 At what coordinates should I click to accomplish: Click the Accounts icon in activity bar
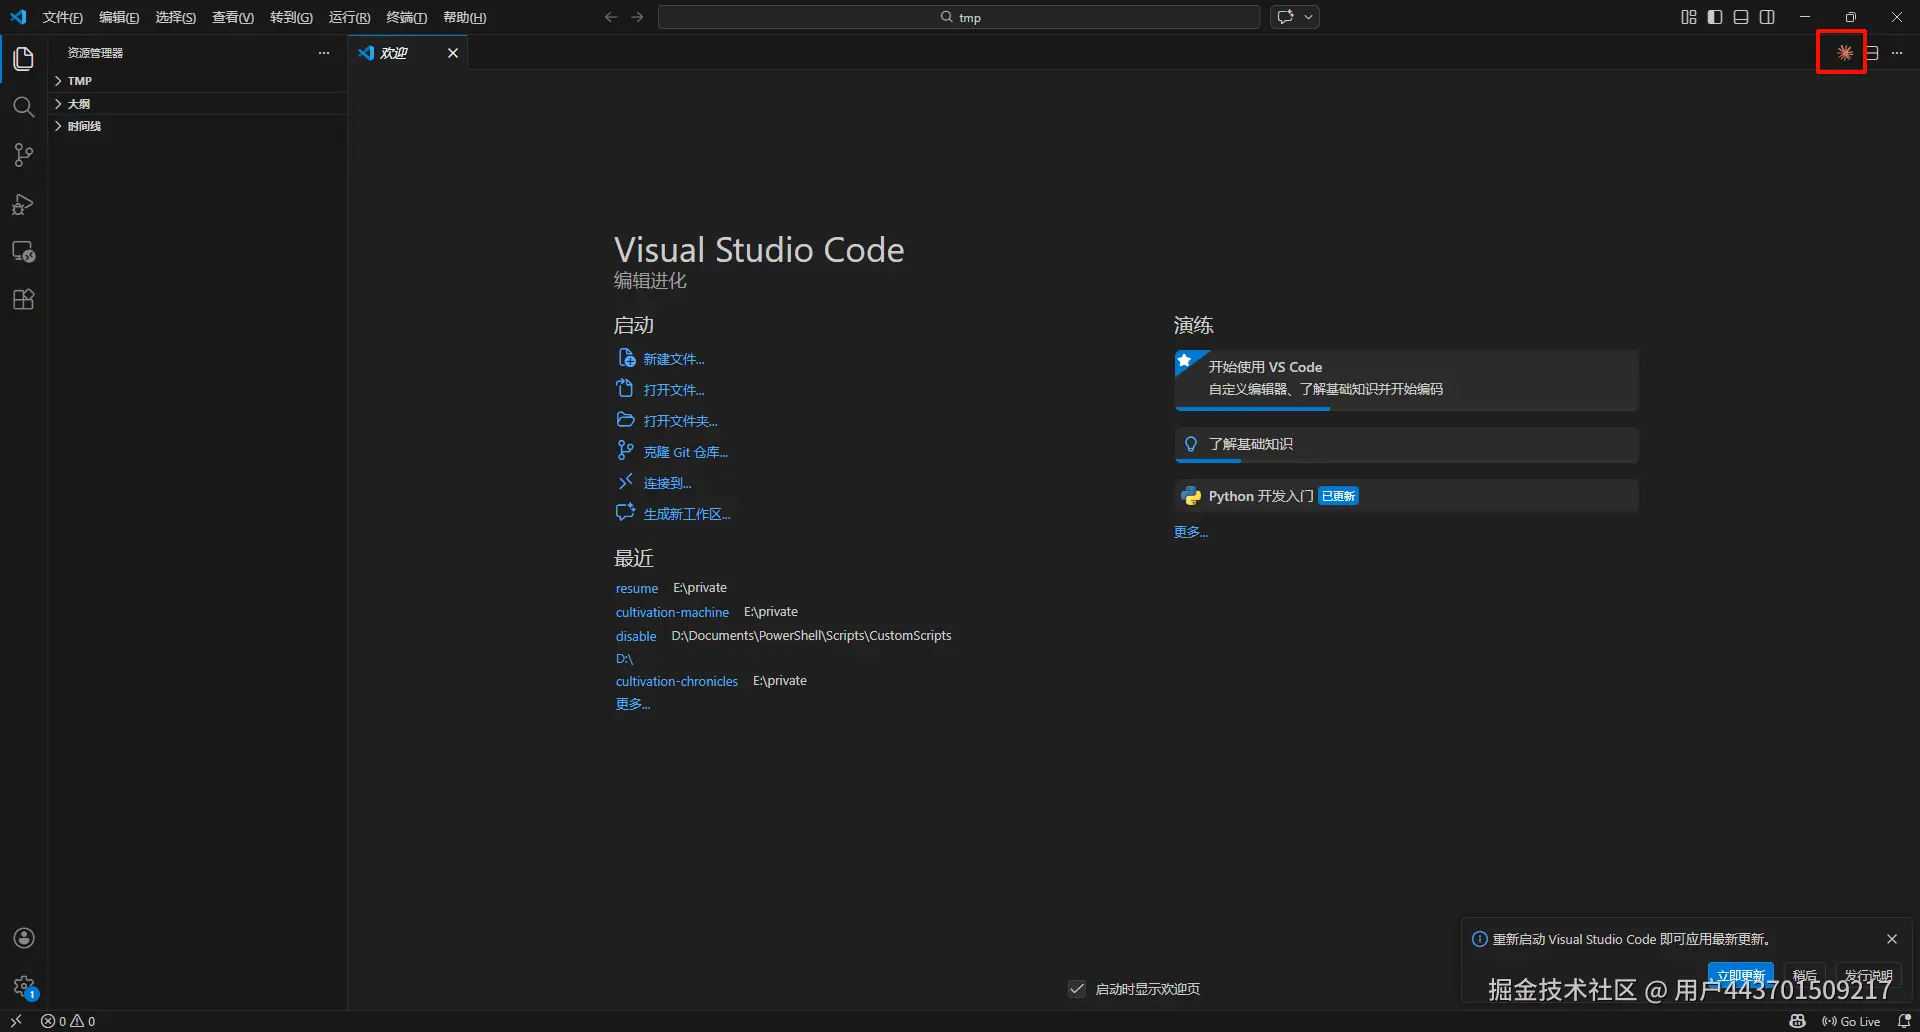click(x=23, y=938)
